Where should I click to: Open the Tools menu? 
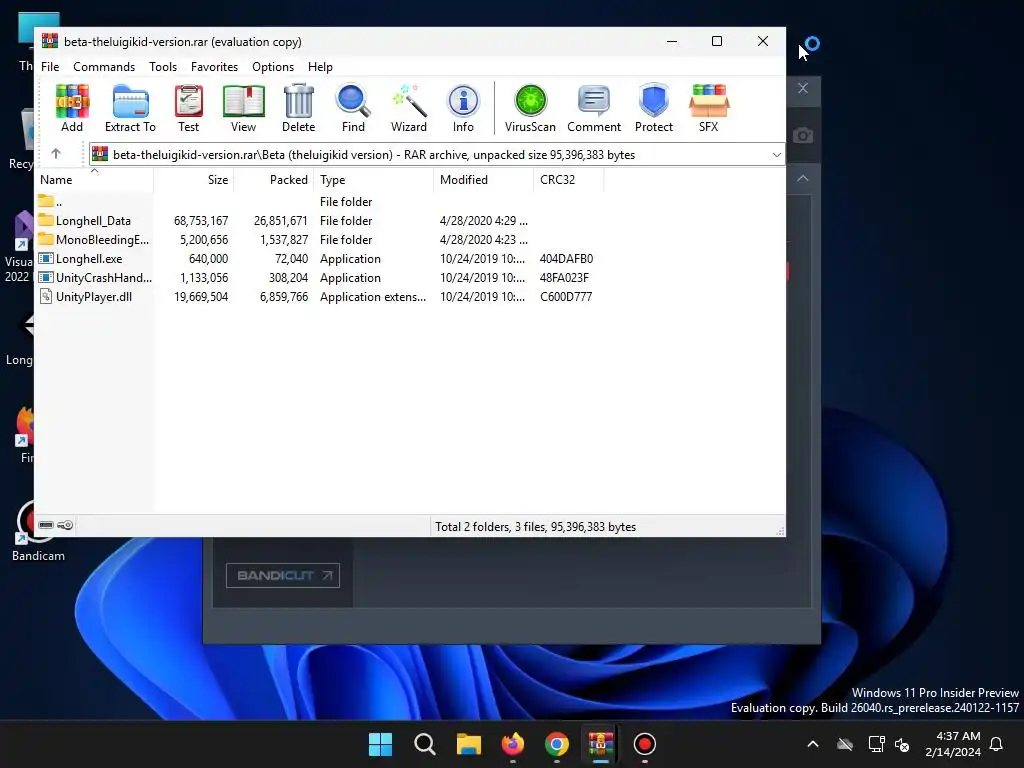tap(163, 67)
